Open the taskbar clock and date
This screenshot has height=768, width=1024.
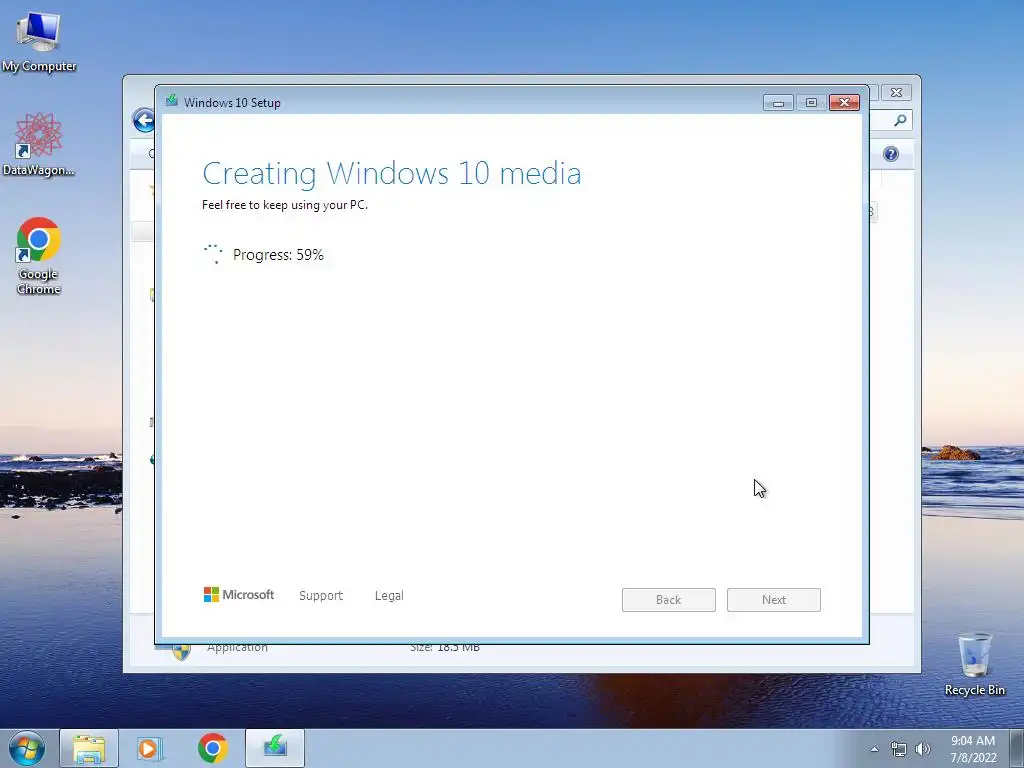click(x=973, y=749)
